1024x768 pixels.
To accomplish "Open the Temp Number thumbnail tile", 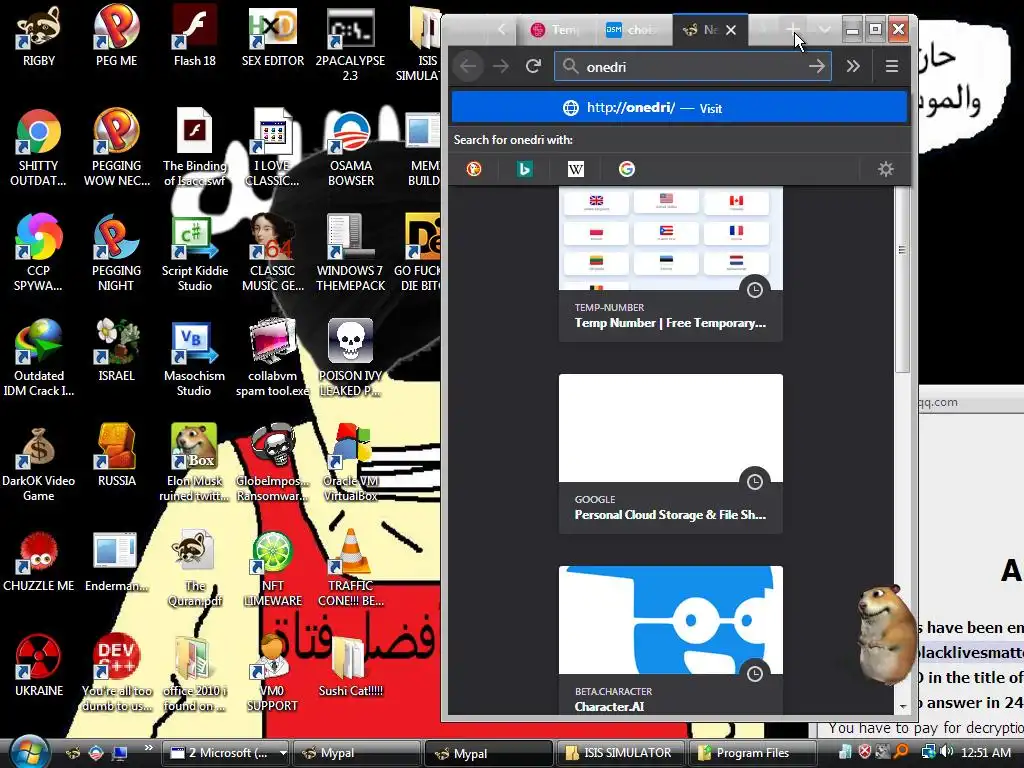I will tap(671, 264).
